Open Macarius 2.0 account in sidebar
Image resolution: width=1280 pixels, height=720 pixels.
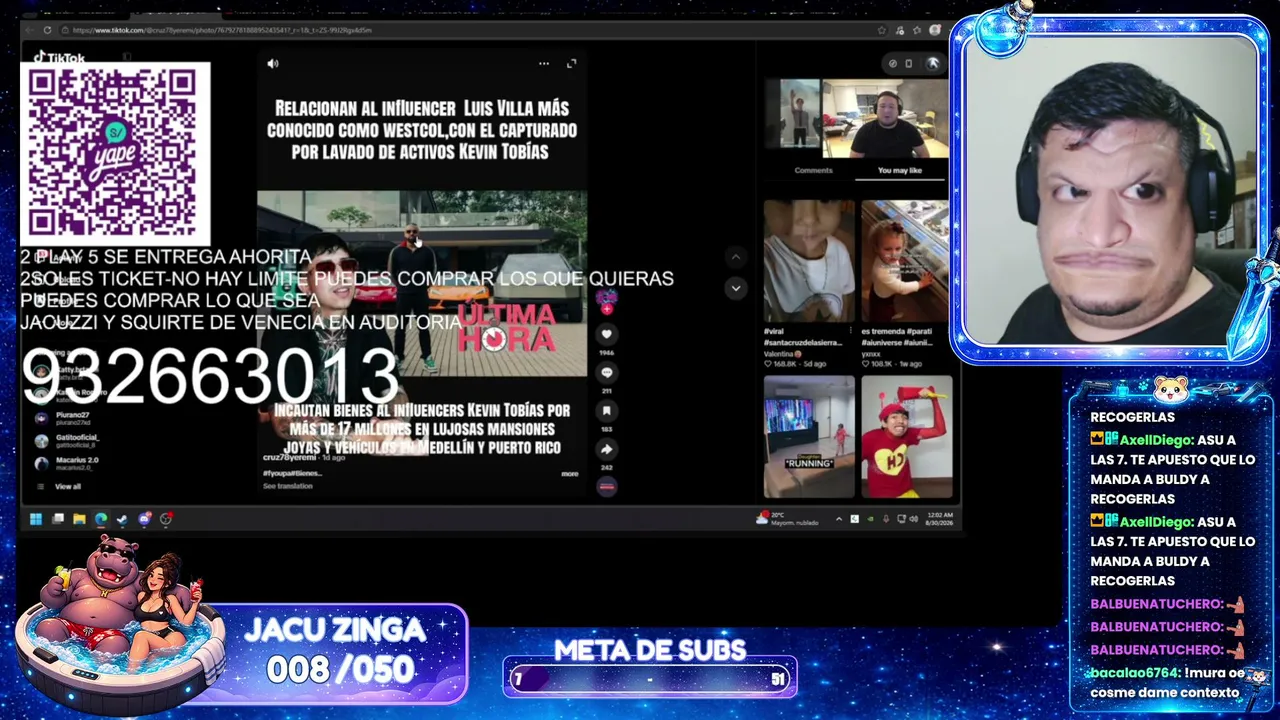coord(67,463)
